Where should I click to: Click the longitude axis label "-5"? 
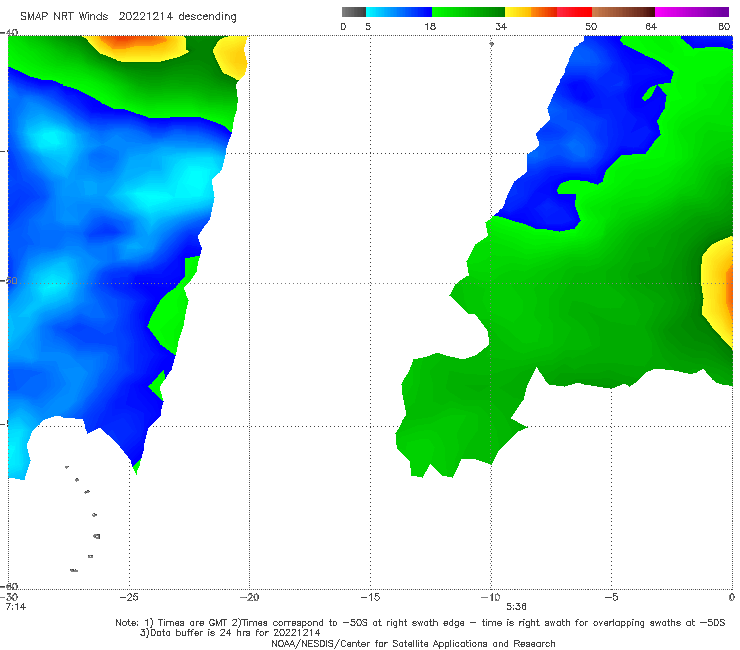[611, 597]
